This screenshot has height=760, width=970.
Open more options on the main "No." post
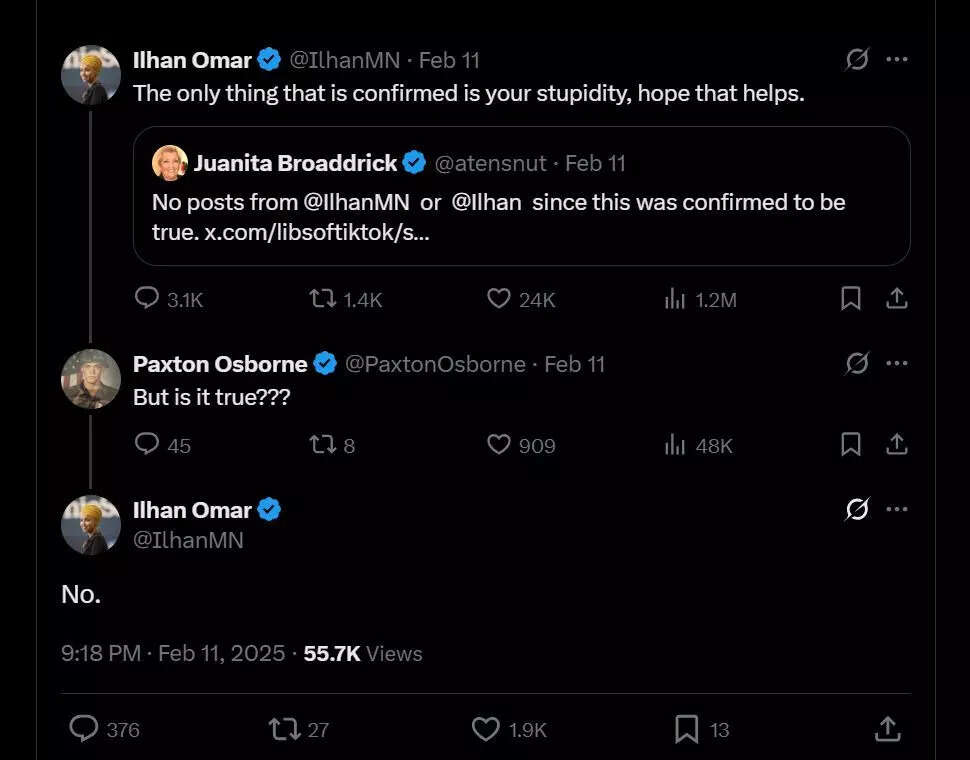pyautogui.click(x=897, y=510)
